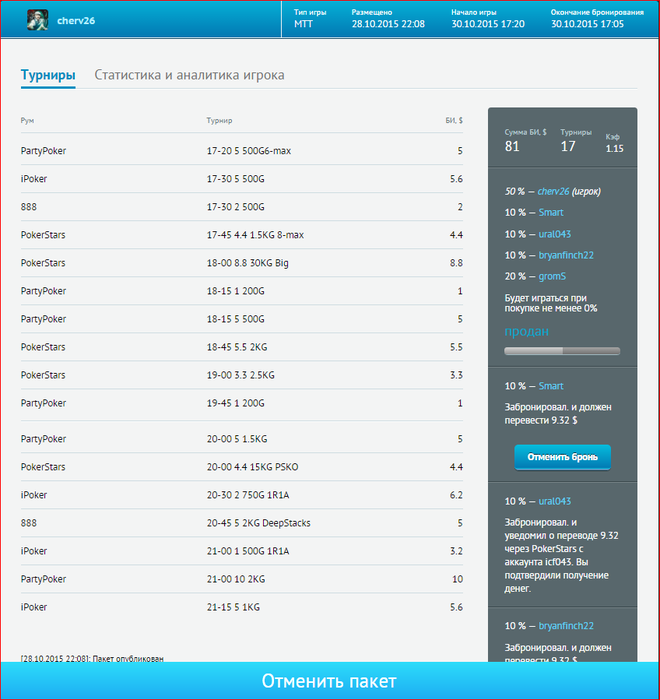Open bryanfinch22 link in bottom booking block
The image size is (660, 700).
(x=566, y=626)
